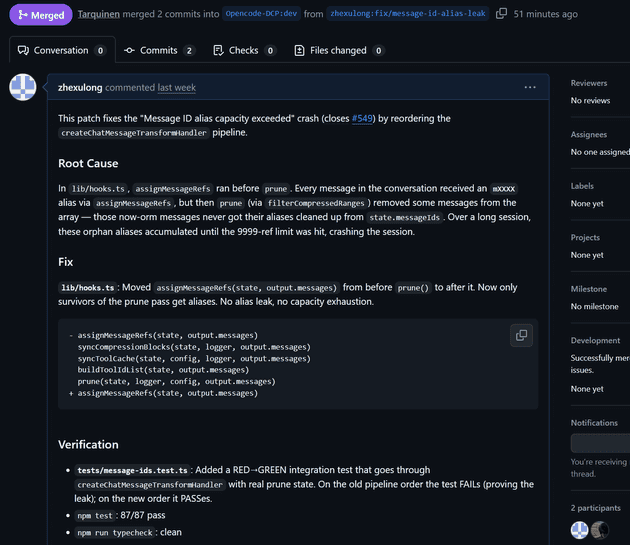The height and width of the screenshot is (545, 630).
Task: Open the issue #549 link
Action: [x=362, y=119]
